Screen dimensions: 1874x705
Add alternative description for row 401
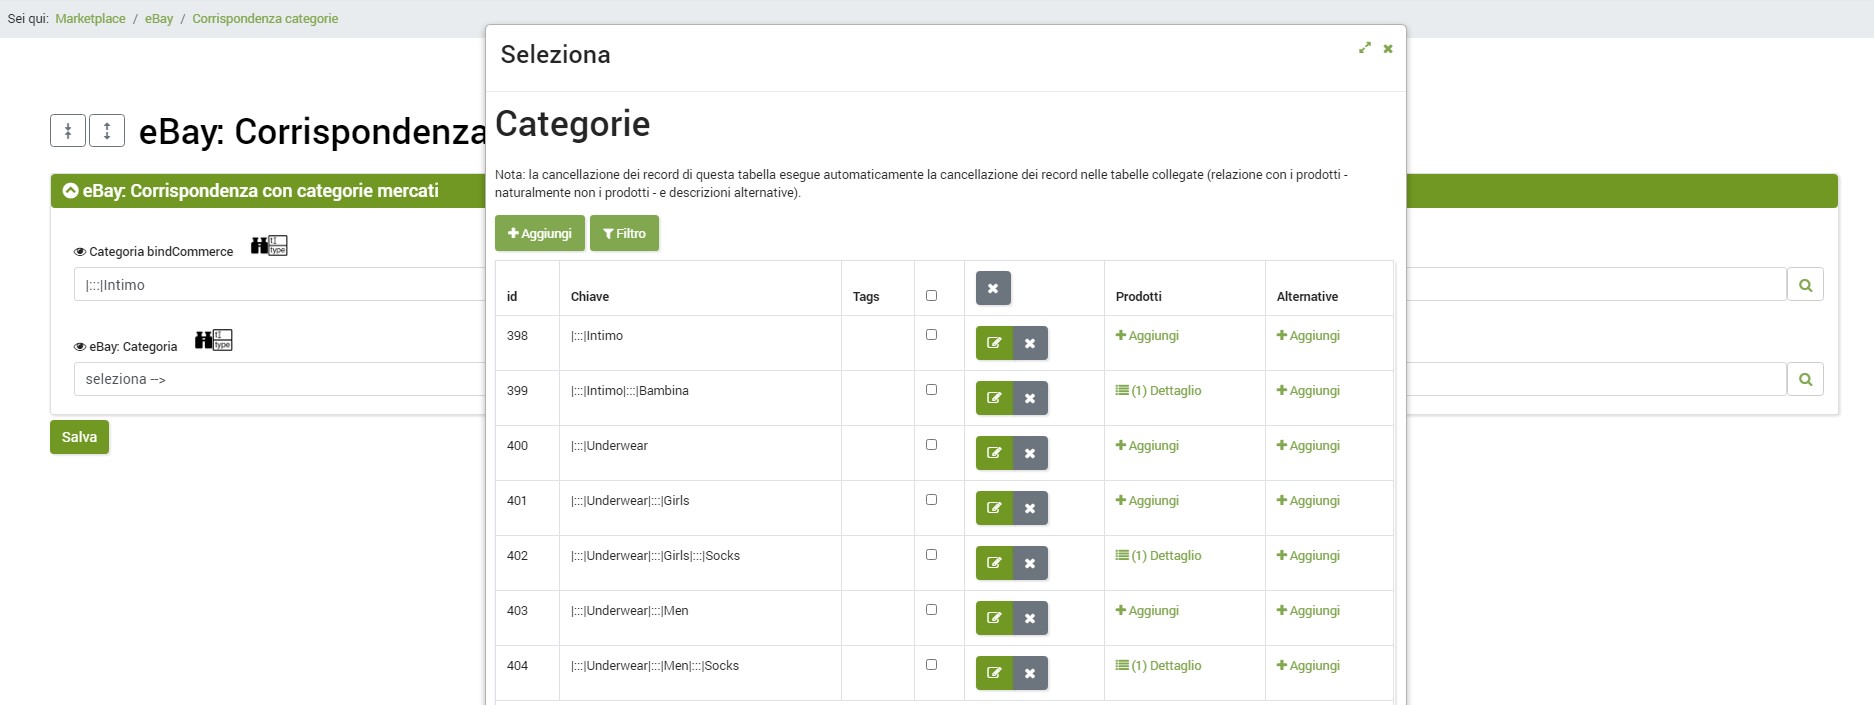[x=1308, y=501]
